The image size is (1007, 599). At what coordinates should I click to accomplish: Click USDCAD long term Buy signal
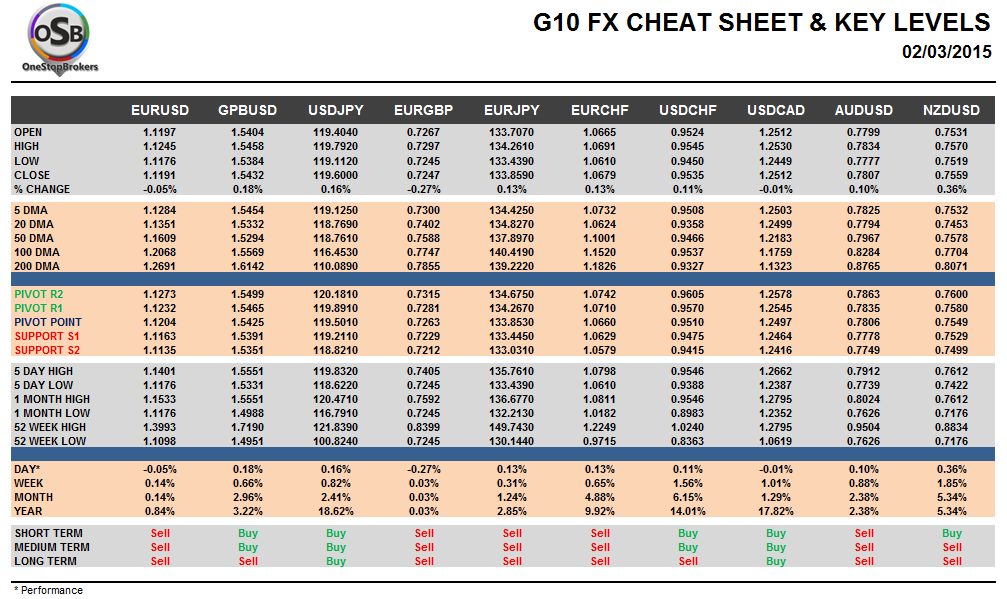tap(776, 561)
